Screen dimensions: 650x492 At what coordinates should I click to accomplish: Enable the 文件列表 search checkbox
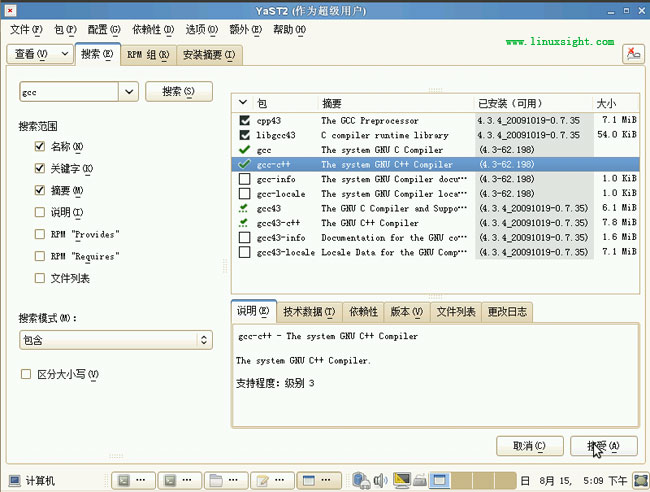pyautogui.click(x=40, y=278)
